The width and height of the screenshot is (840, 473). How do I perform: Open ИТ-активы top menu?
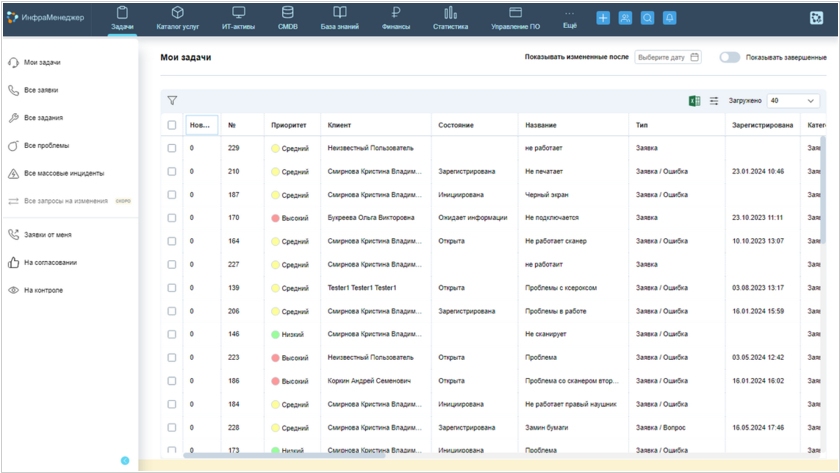238,18
